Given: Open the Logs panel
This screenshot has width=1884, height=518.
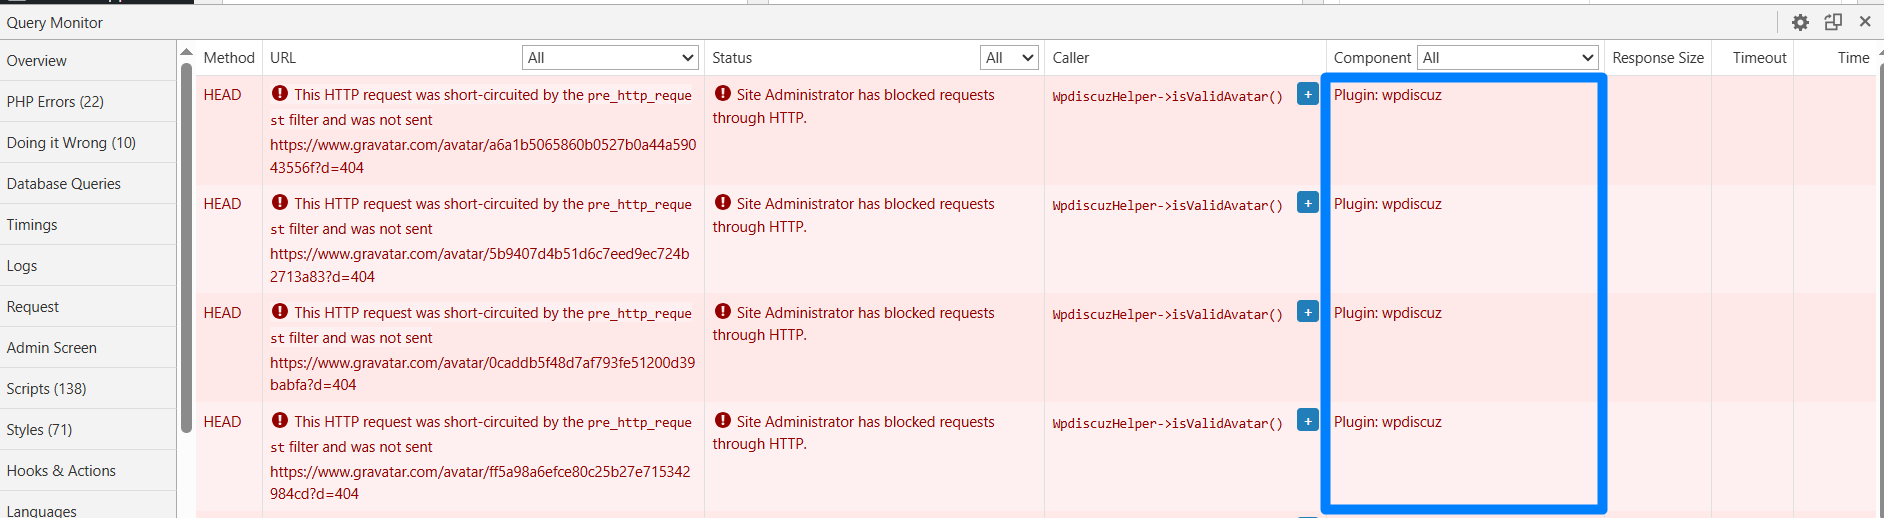Looking at the screenshot, I should [x=88, y=266].
